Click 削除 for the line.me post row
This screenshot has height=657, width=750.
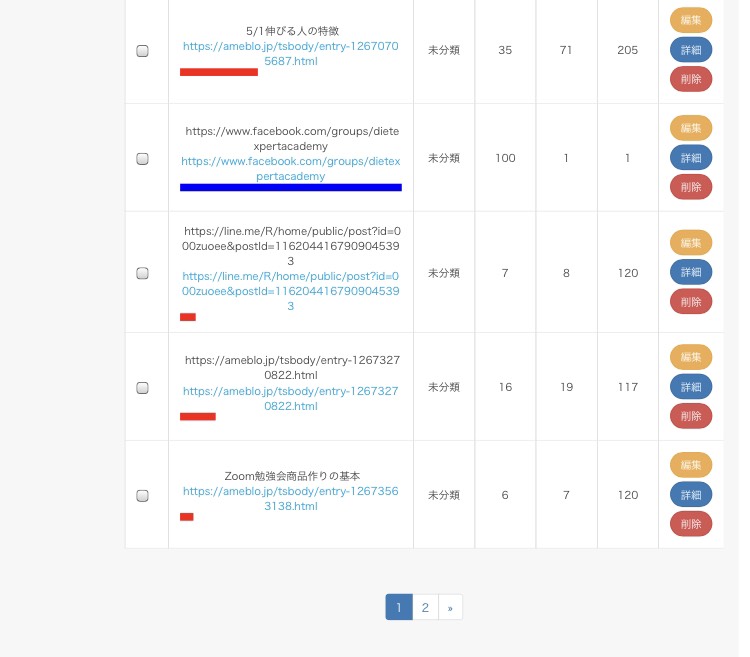(691, 302)
